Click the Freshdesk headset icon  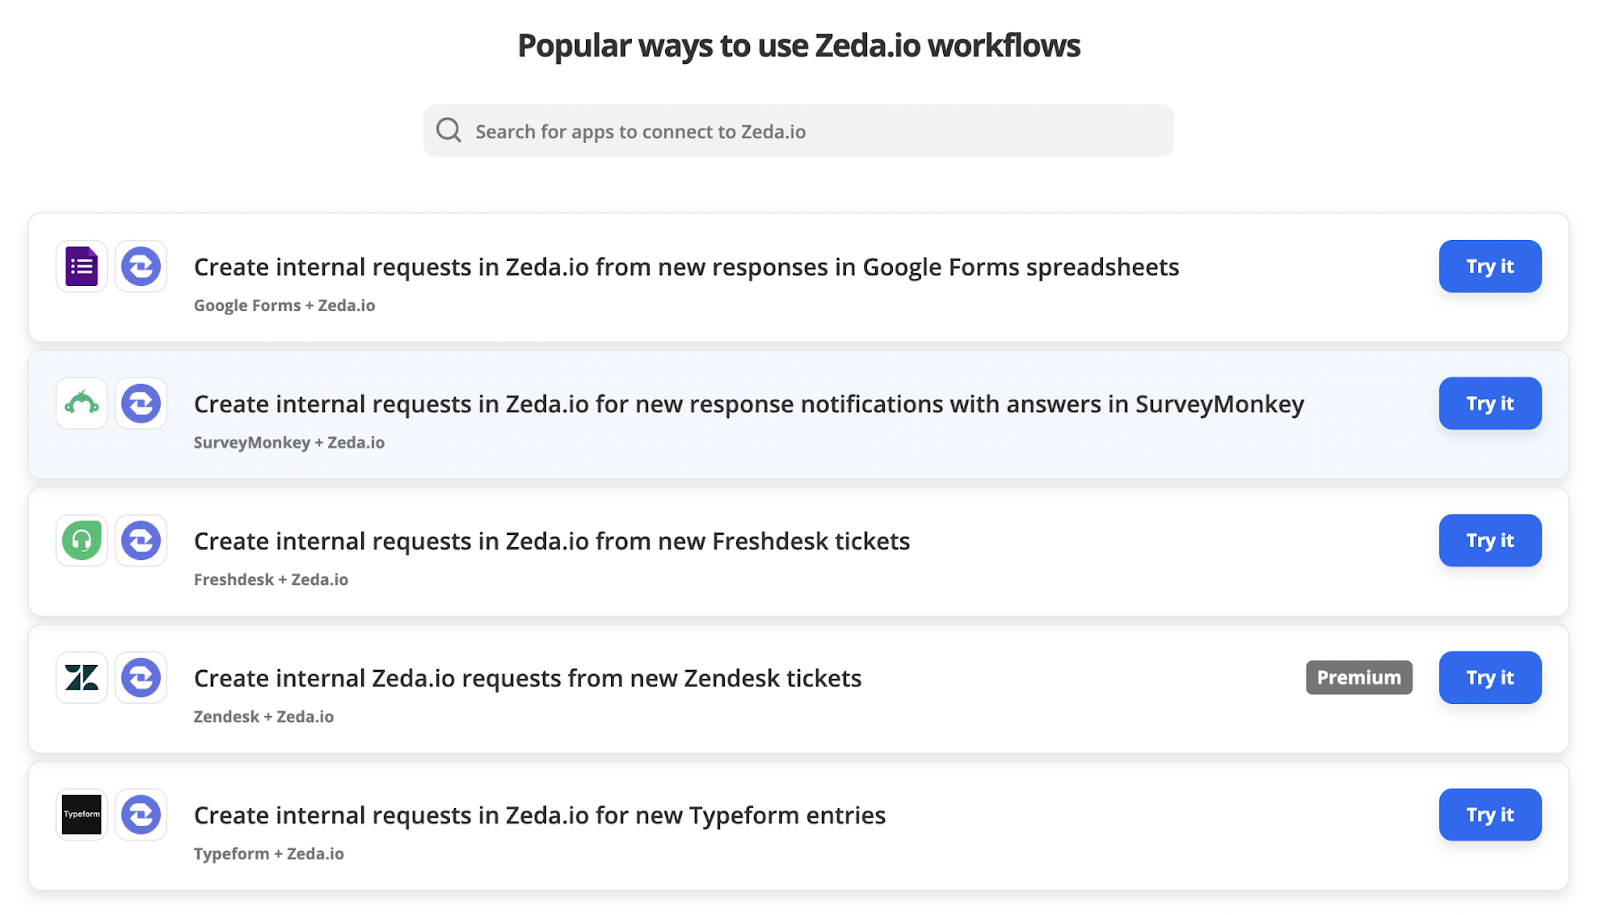tap(82, 541)
